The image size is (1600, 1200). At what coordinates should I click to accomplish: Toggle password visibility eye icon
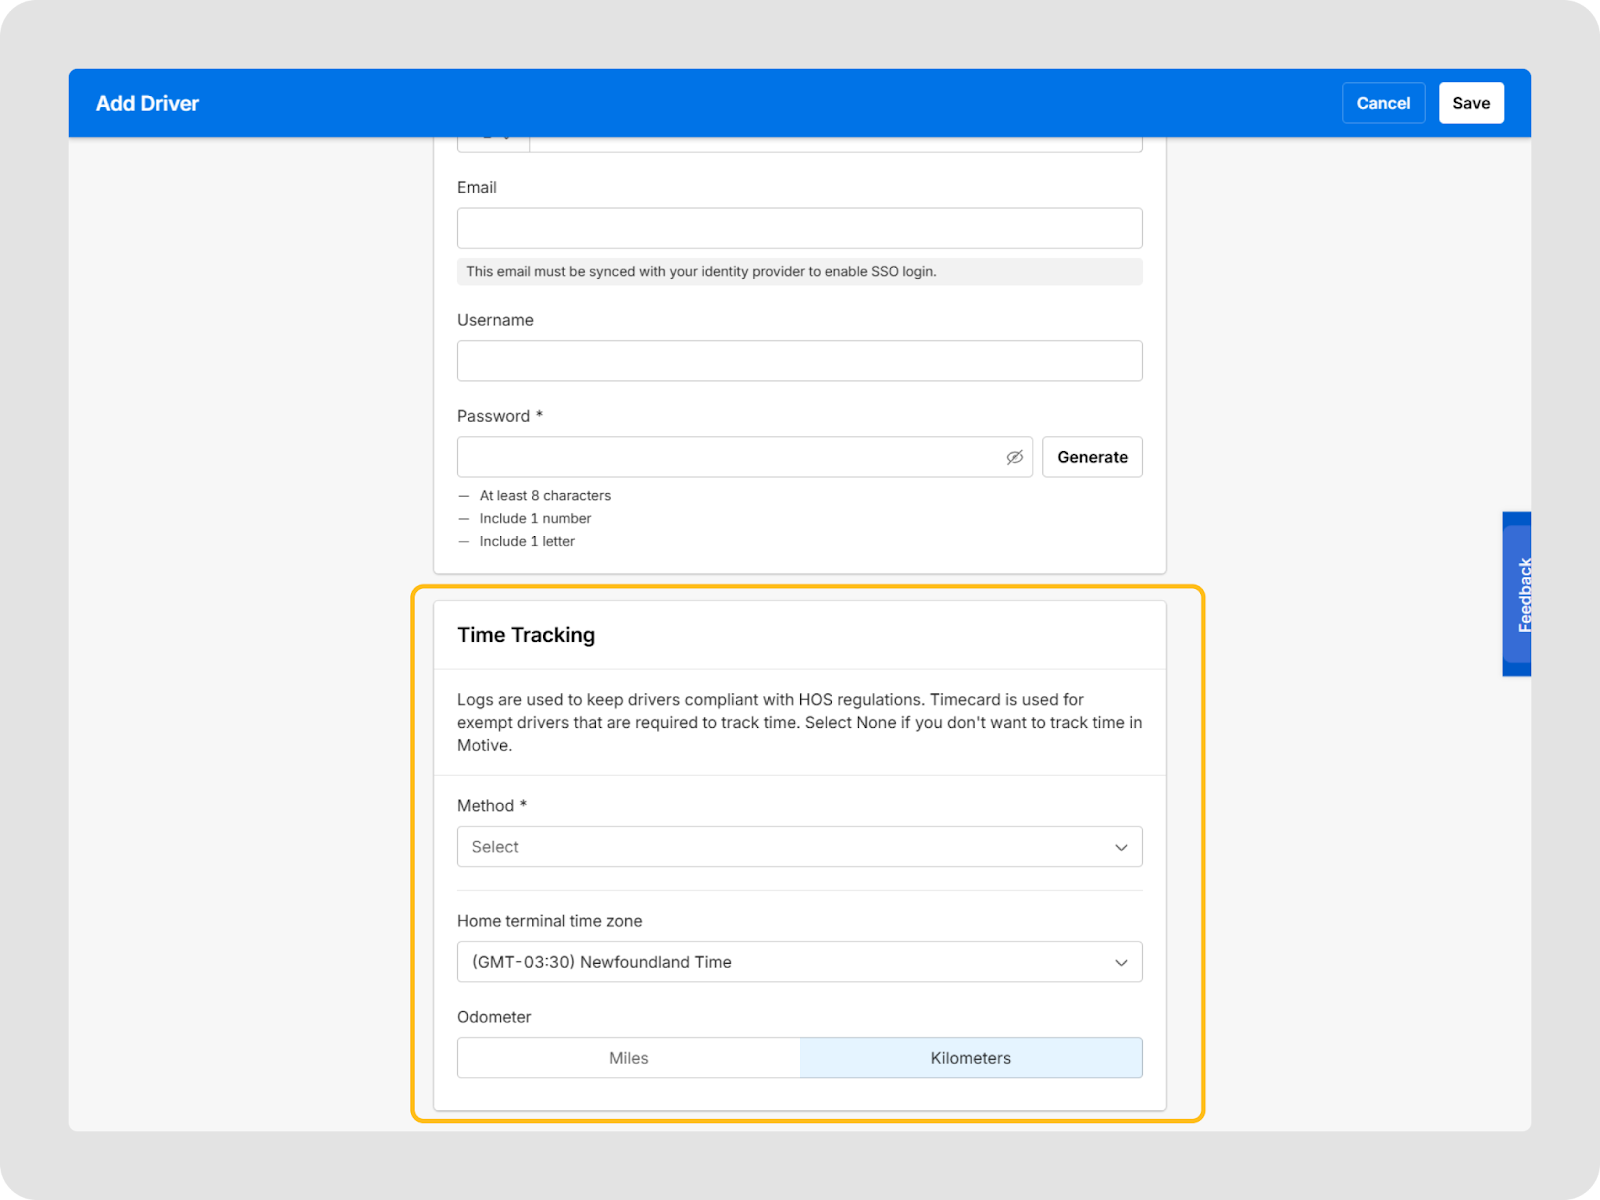[x=1014, y=457]
